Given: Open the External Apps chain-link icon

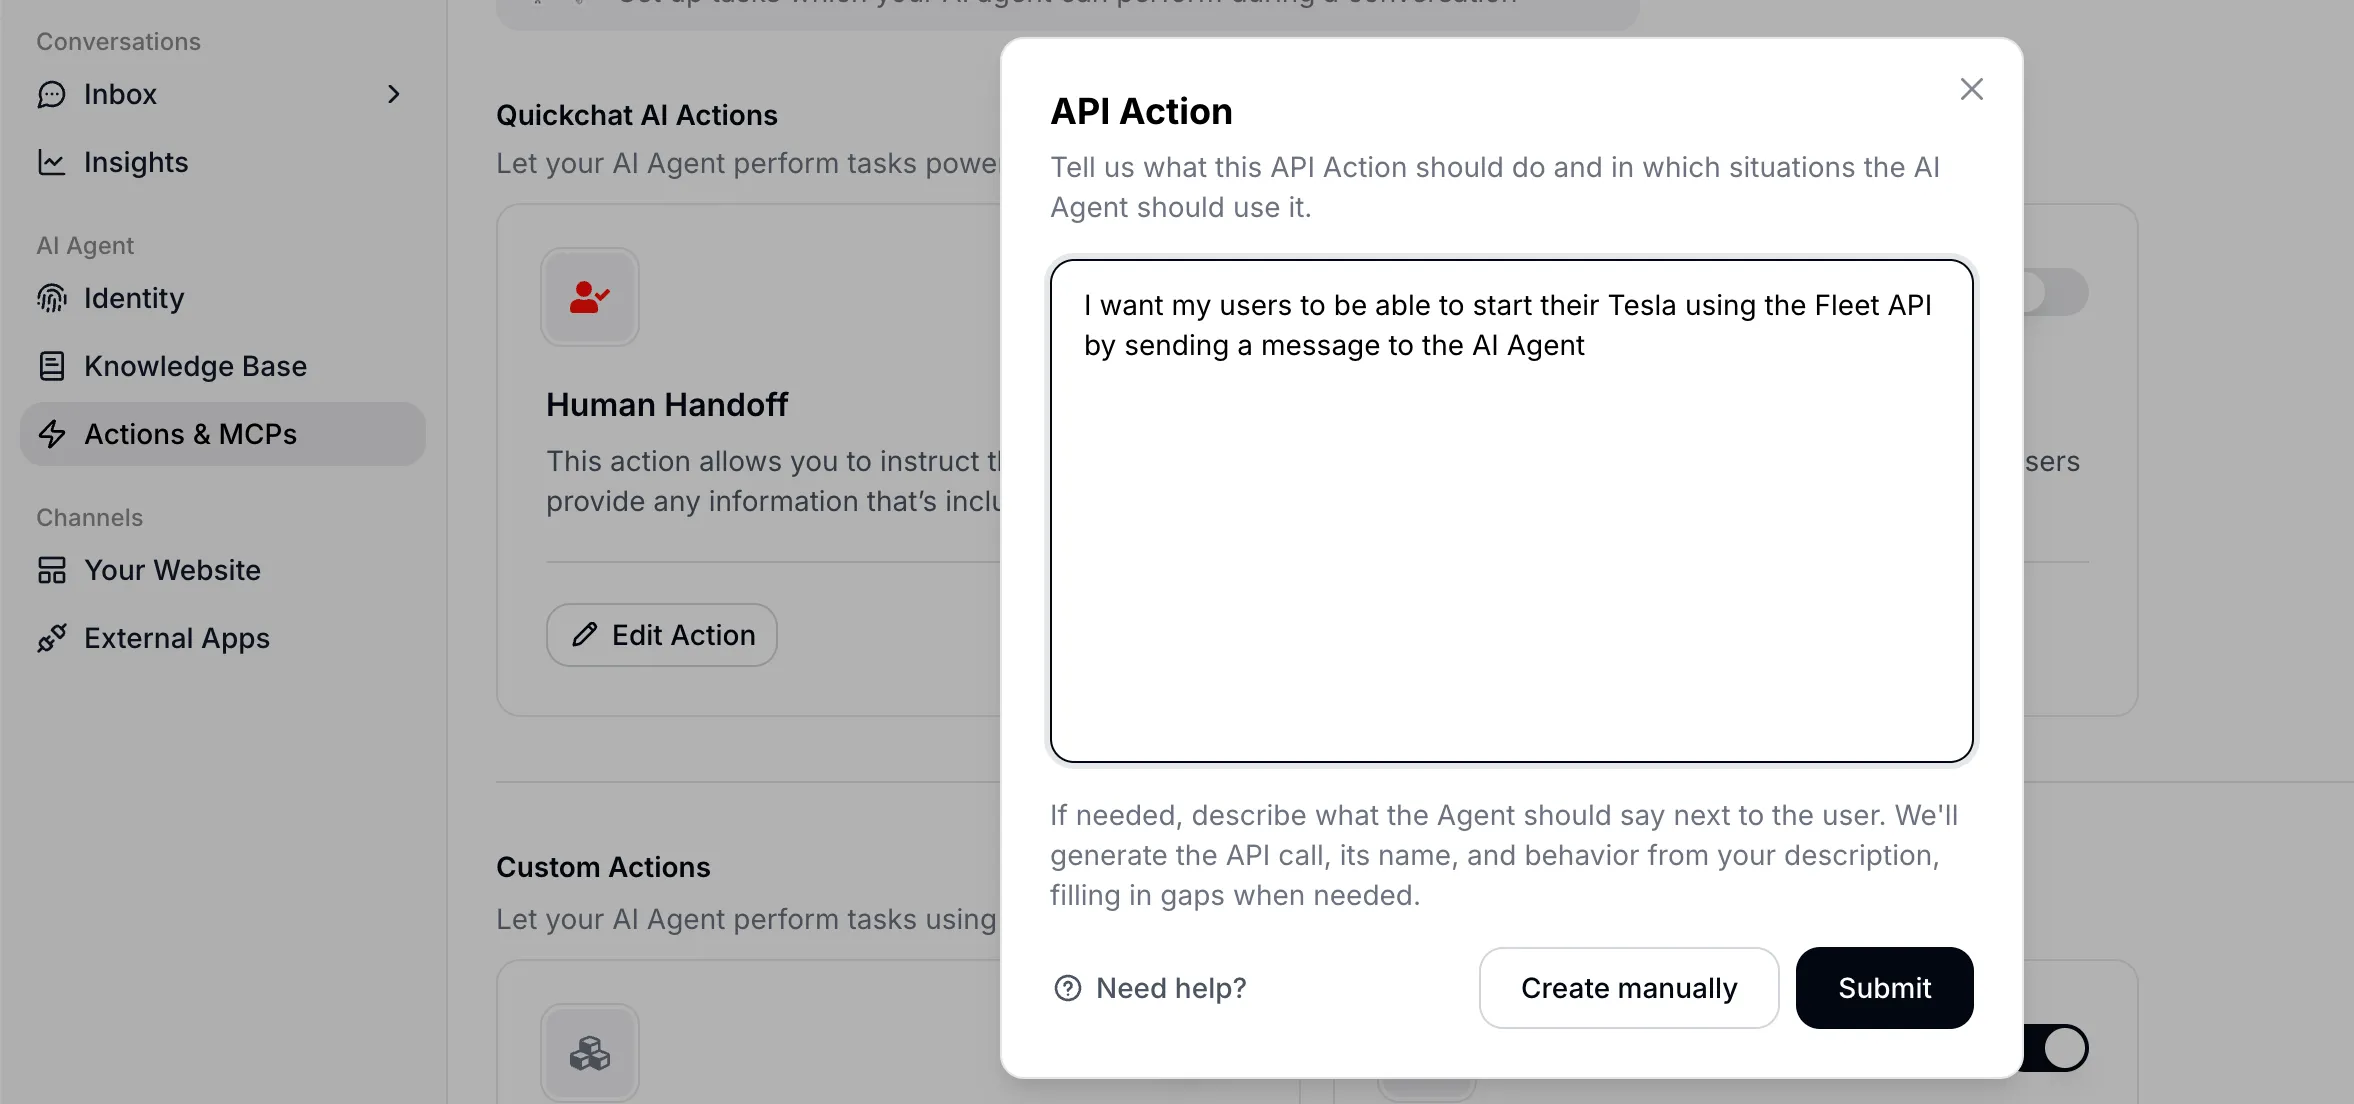Looking at the screenshot, I should click(x=52, y=638).
